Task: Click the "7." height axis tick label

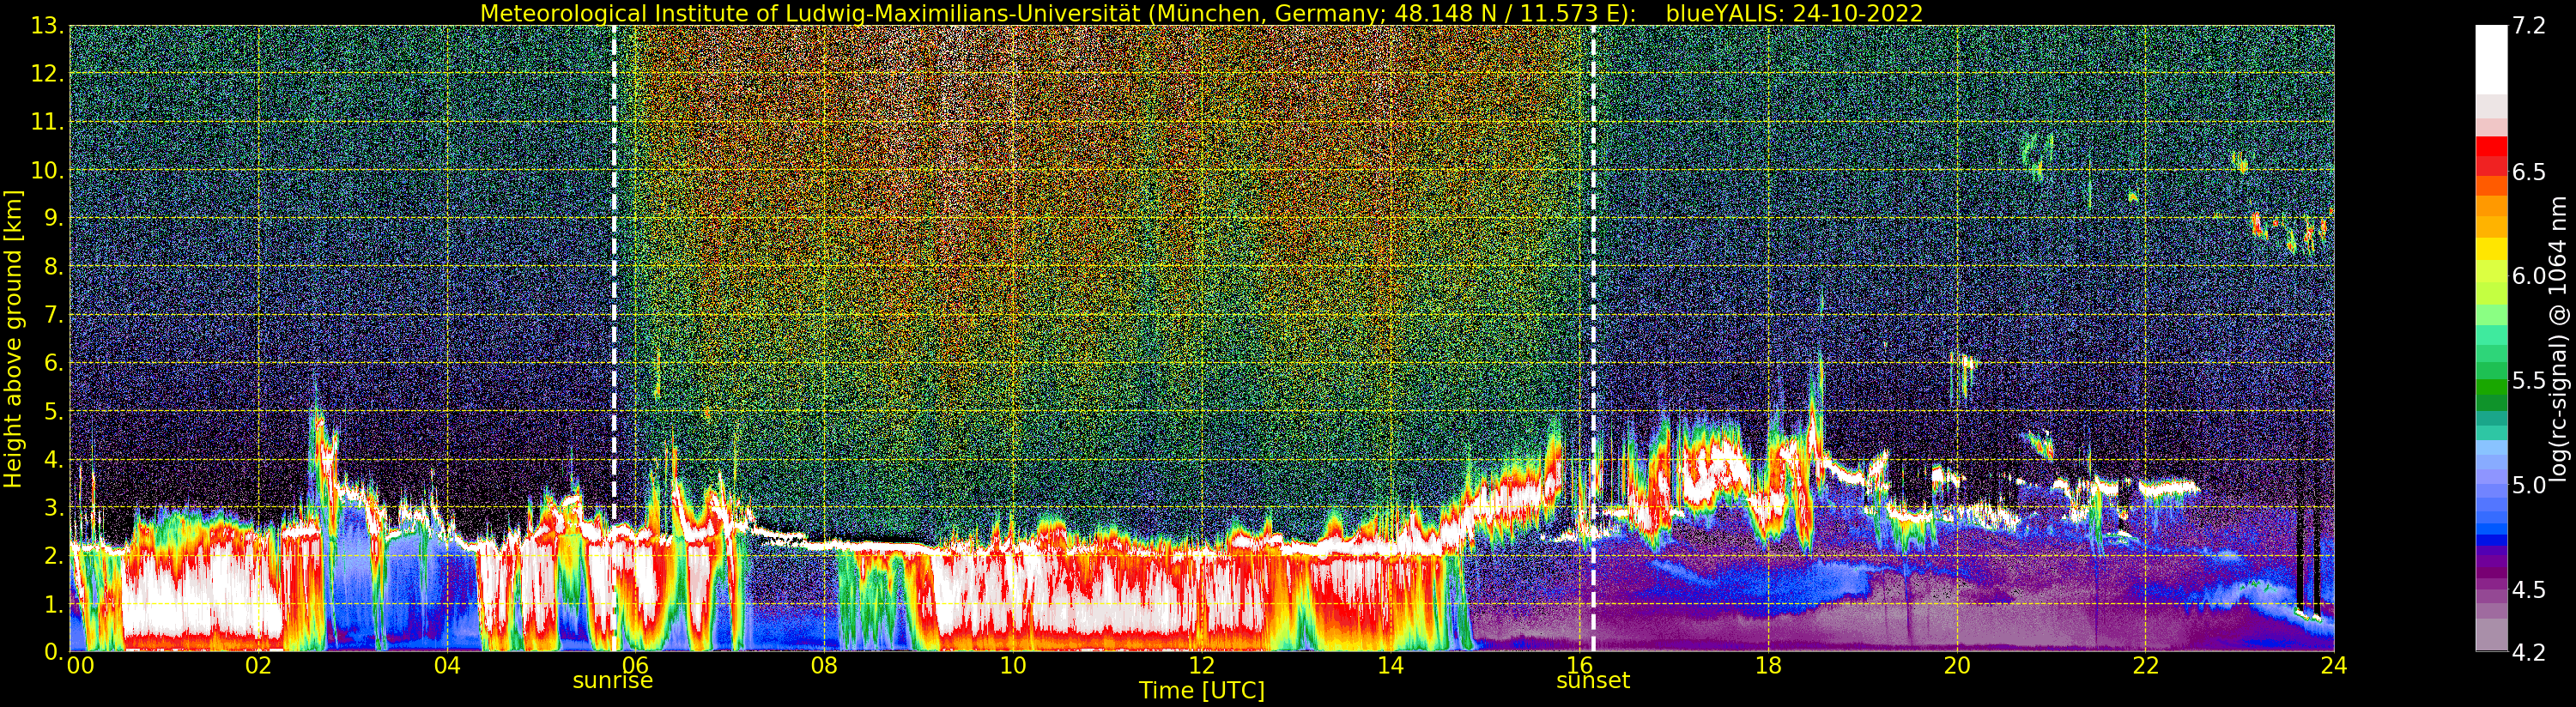Action: (x=54, y=315)
